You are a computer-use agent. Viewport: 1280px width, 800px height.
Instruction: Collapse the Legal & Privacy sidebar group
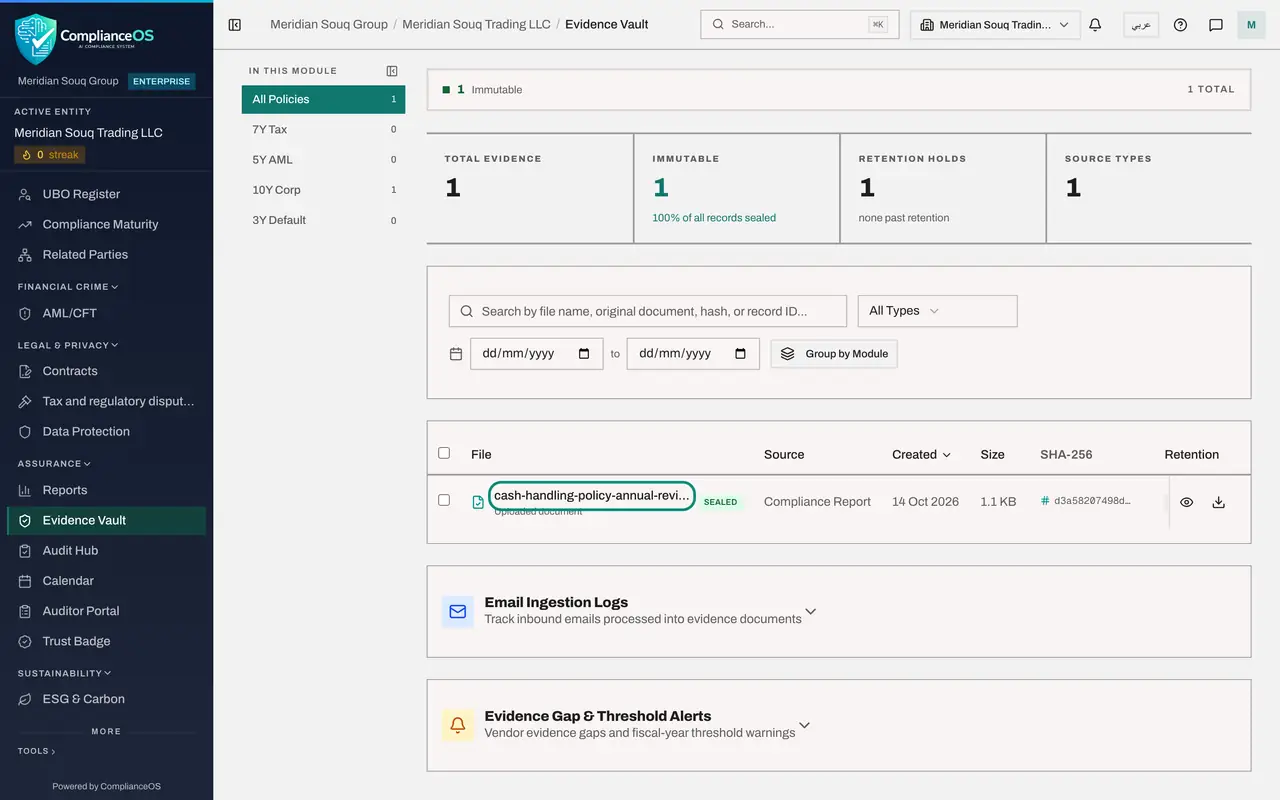click(x=68, y=345)
